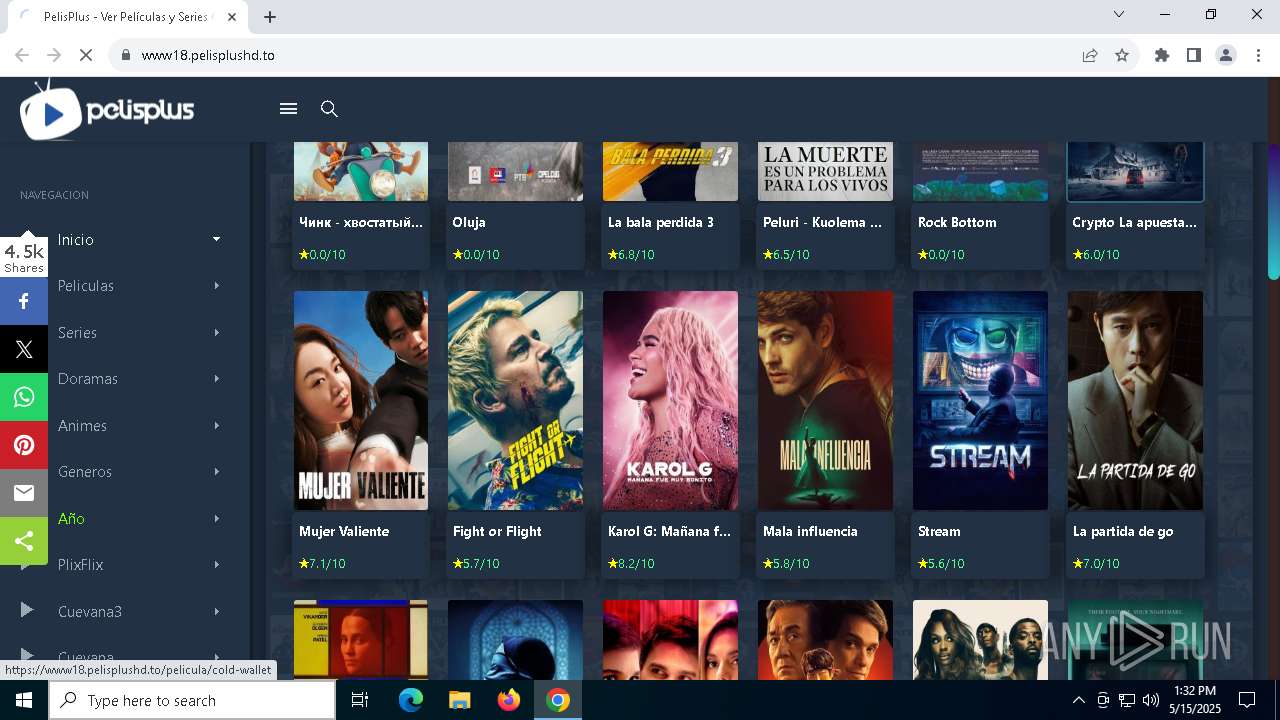Viewport: 1280px width, 720px height.
Task: Expand the Series submenu arrow
Action: point(217,332)
